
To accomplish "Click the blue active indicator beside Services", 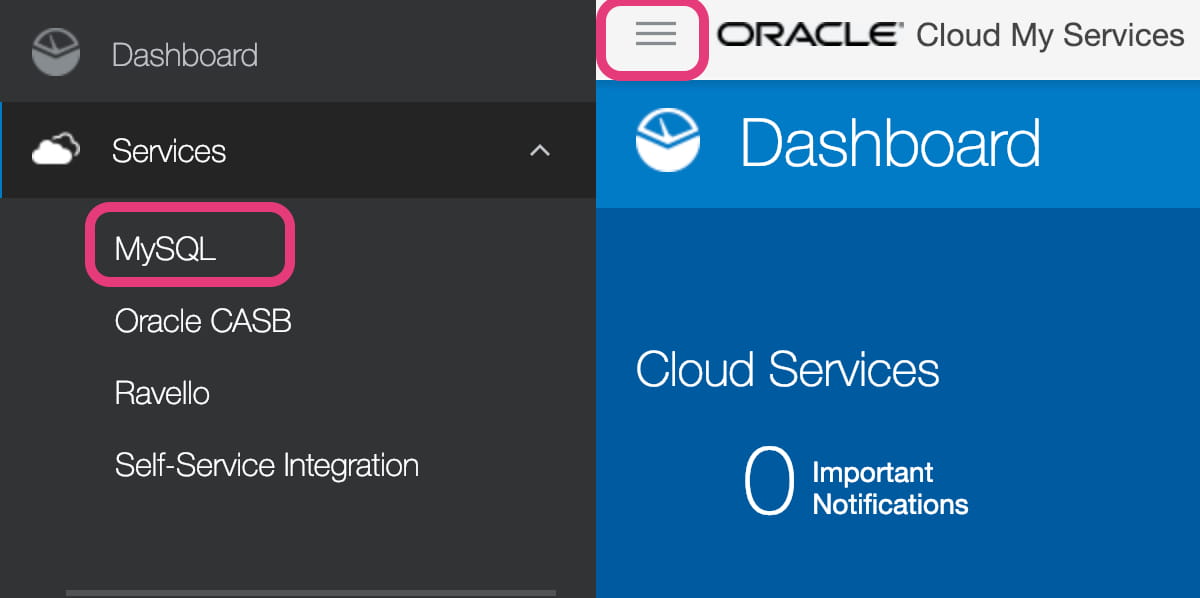I will 1,150.
